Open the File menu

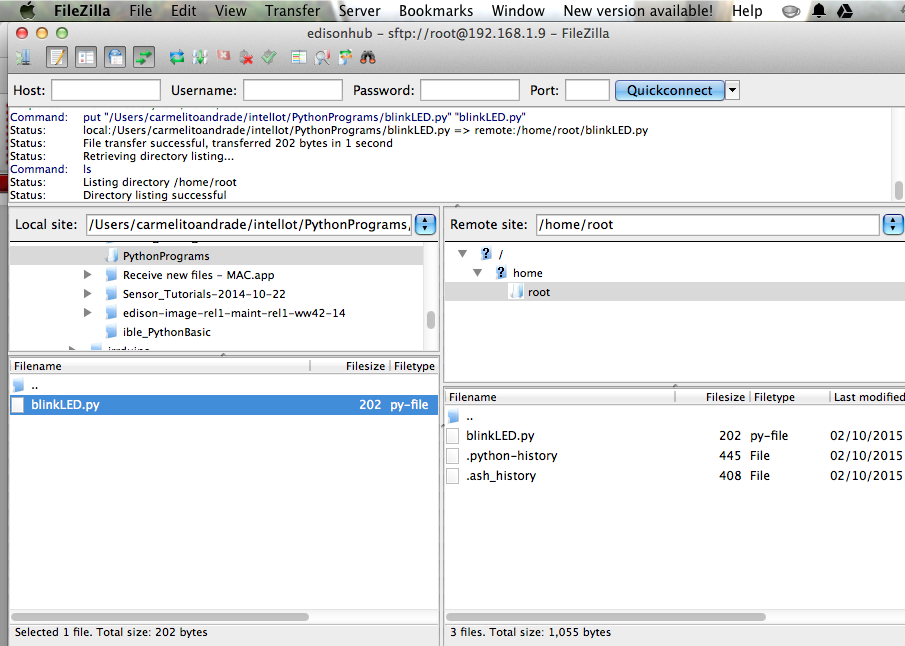pos(141,10)
